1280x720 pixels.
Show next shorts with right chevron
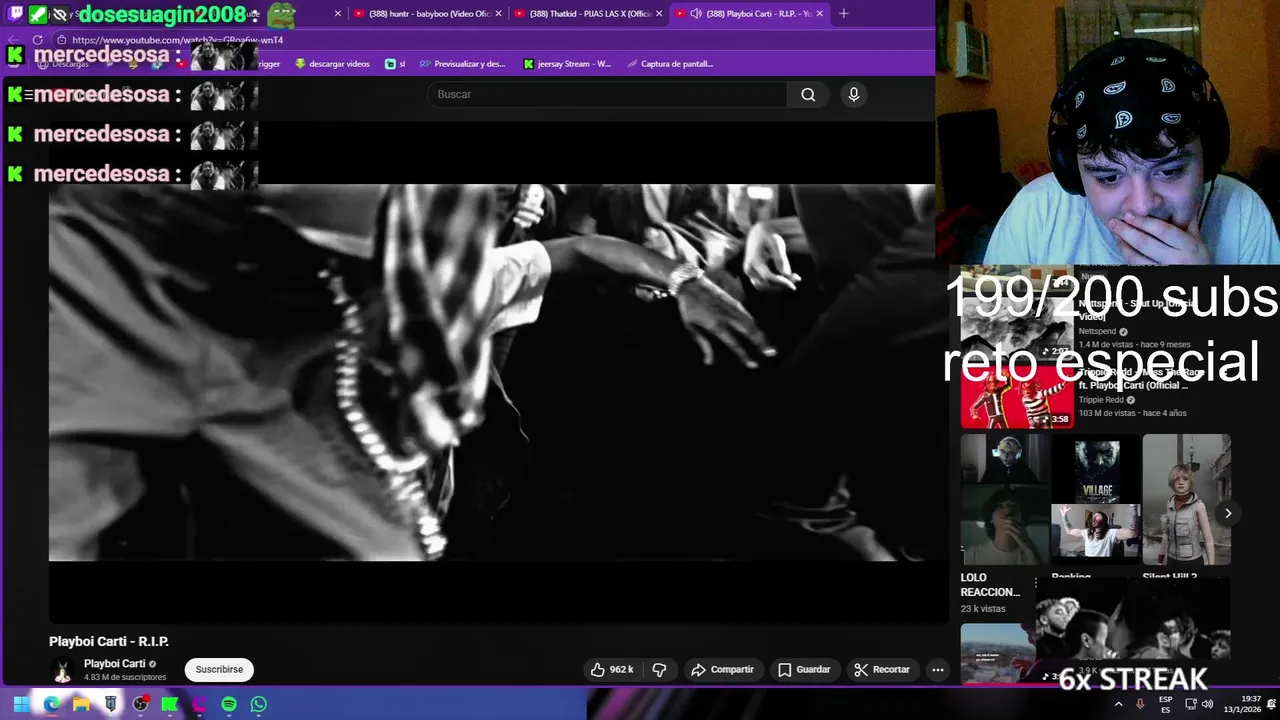tap(1228, 513)
